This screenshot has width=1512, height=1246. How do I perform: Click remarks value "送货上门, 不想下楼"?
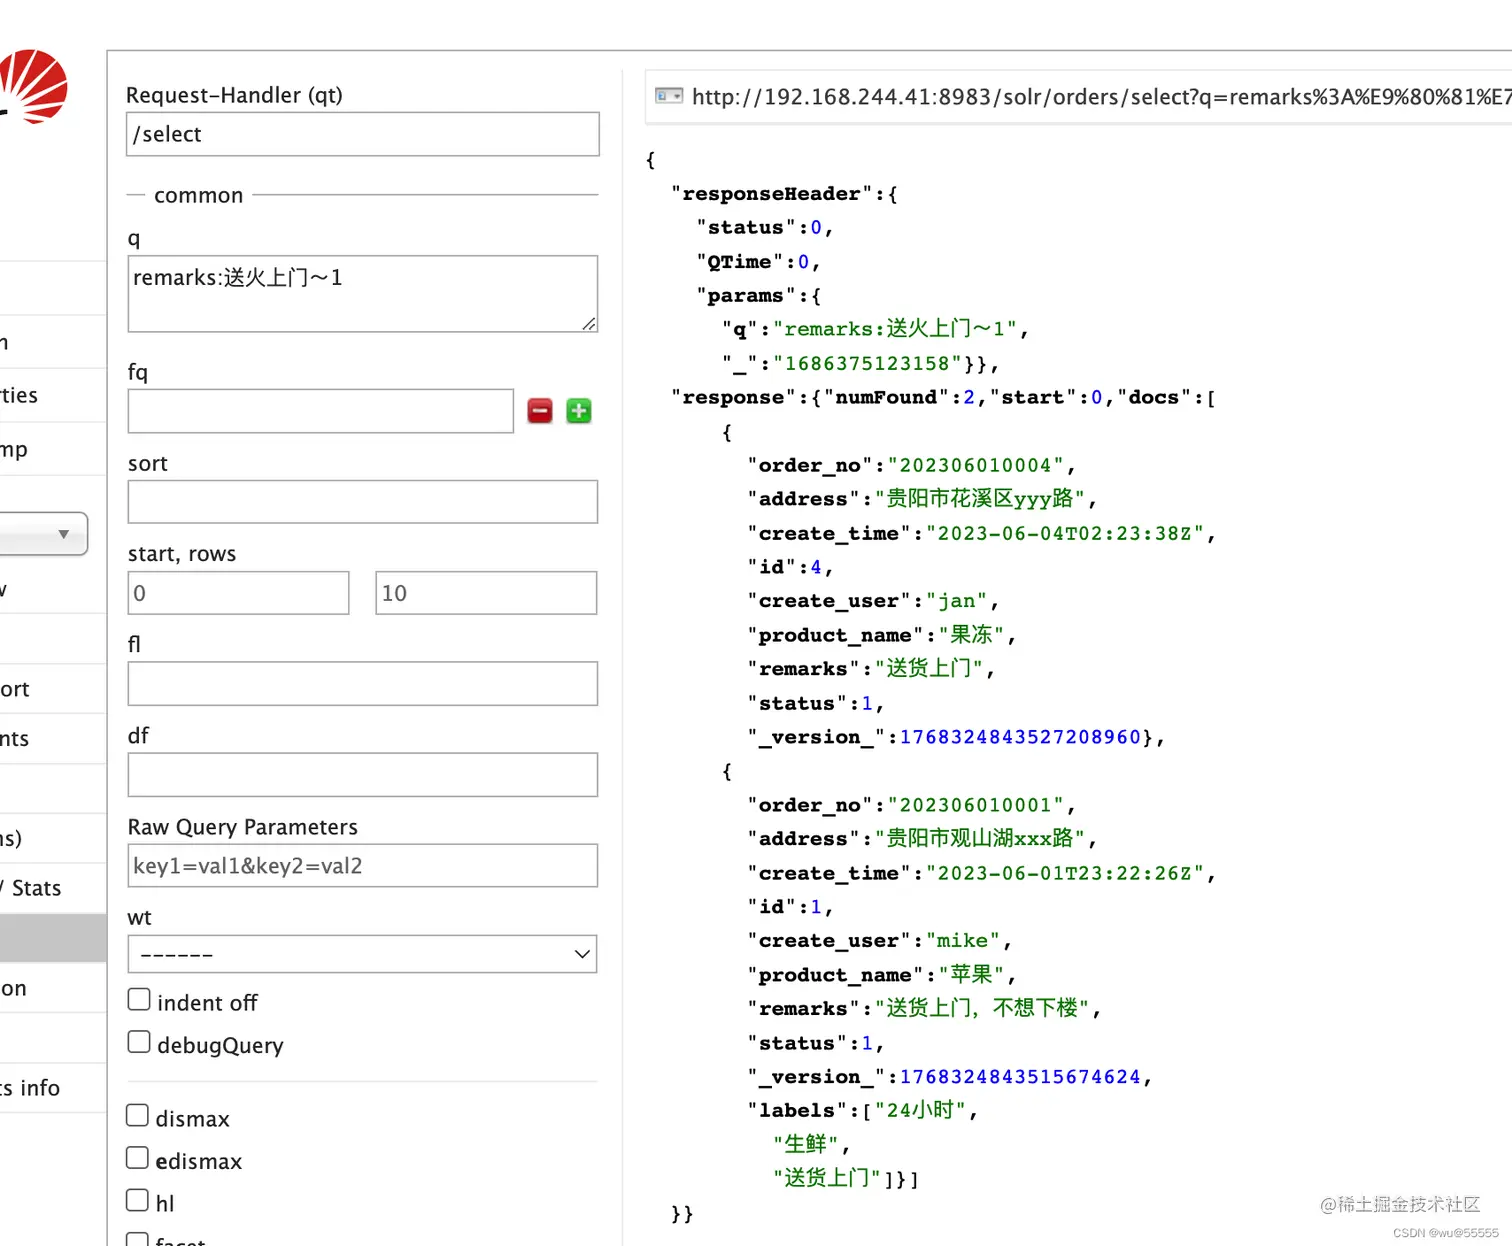click(x=982, y=1008)
